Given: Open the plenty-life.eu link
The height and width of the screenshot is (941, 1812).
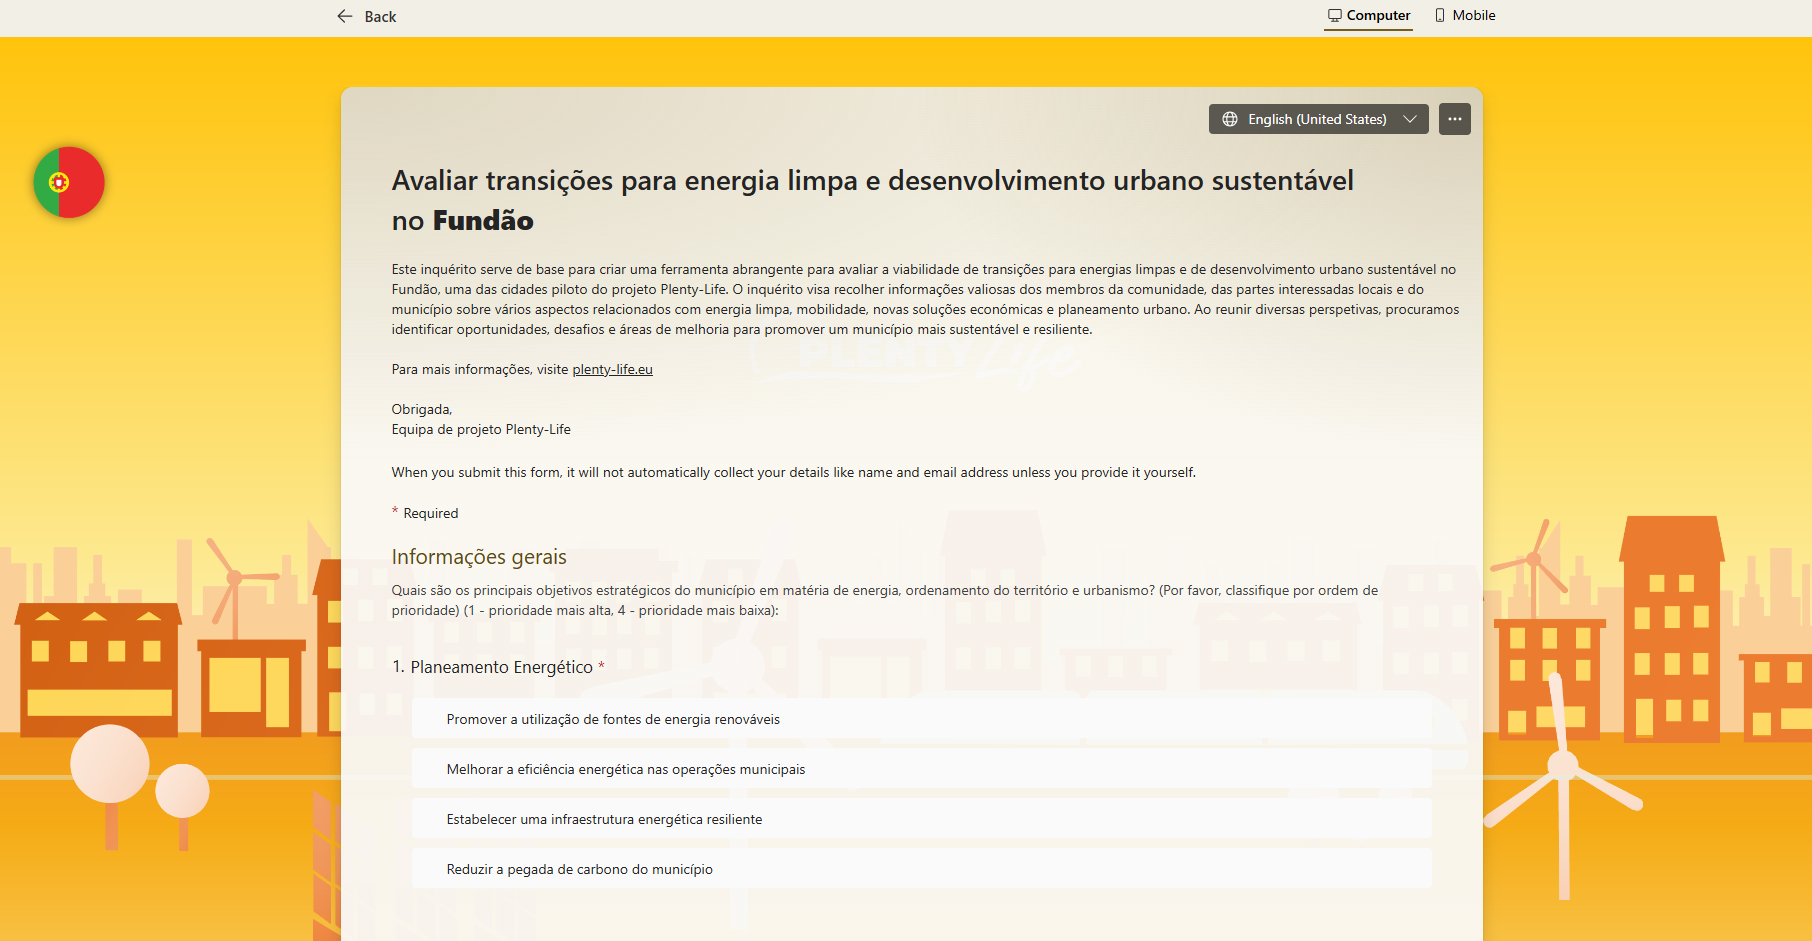Looking at the screenshot, I should point(612,370).
